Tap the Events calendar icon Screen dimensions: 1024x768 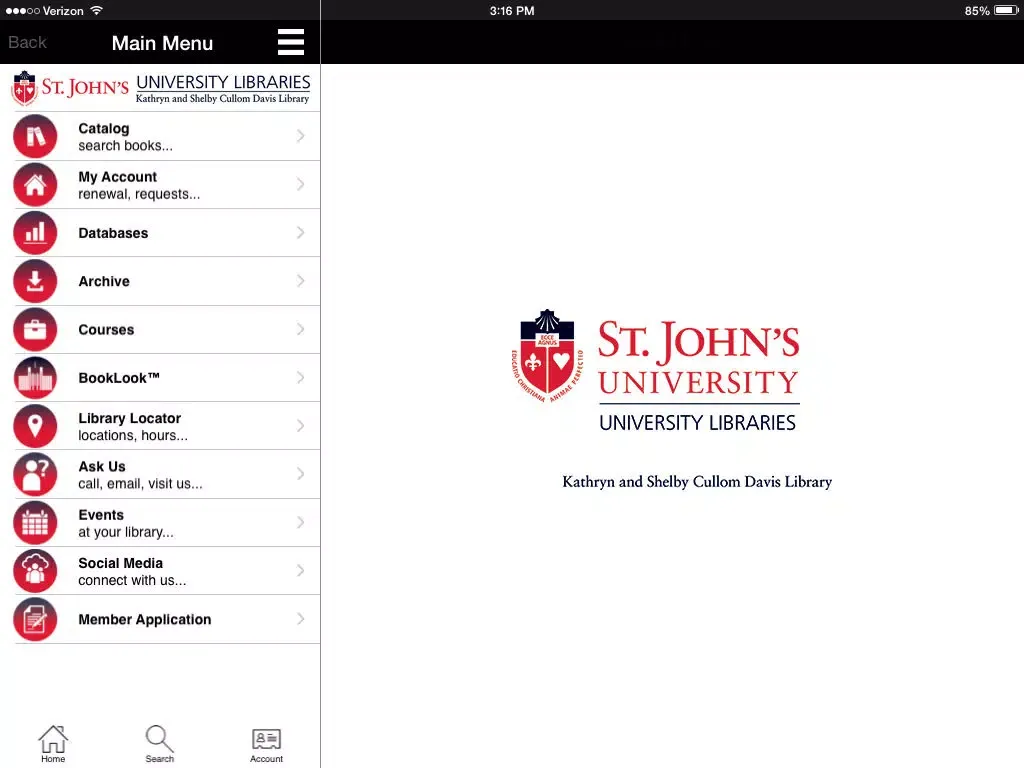pyautogui.click(x=35, y=523)
